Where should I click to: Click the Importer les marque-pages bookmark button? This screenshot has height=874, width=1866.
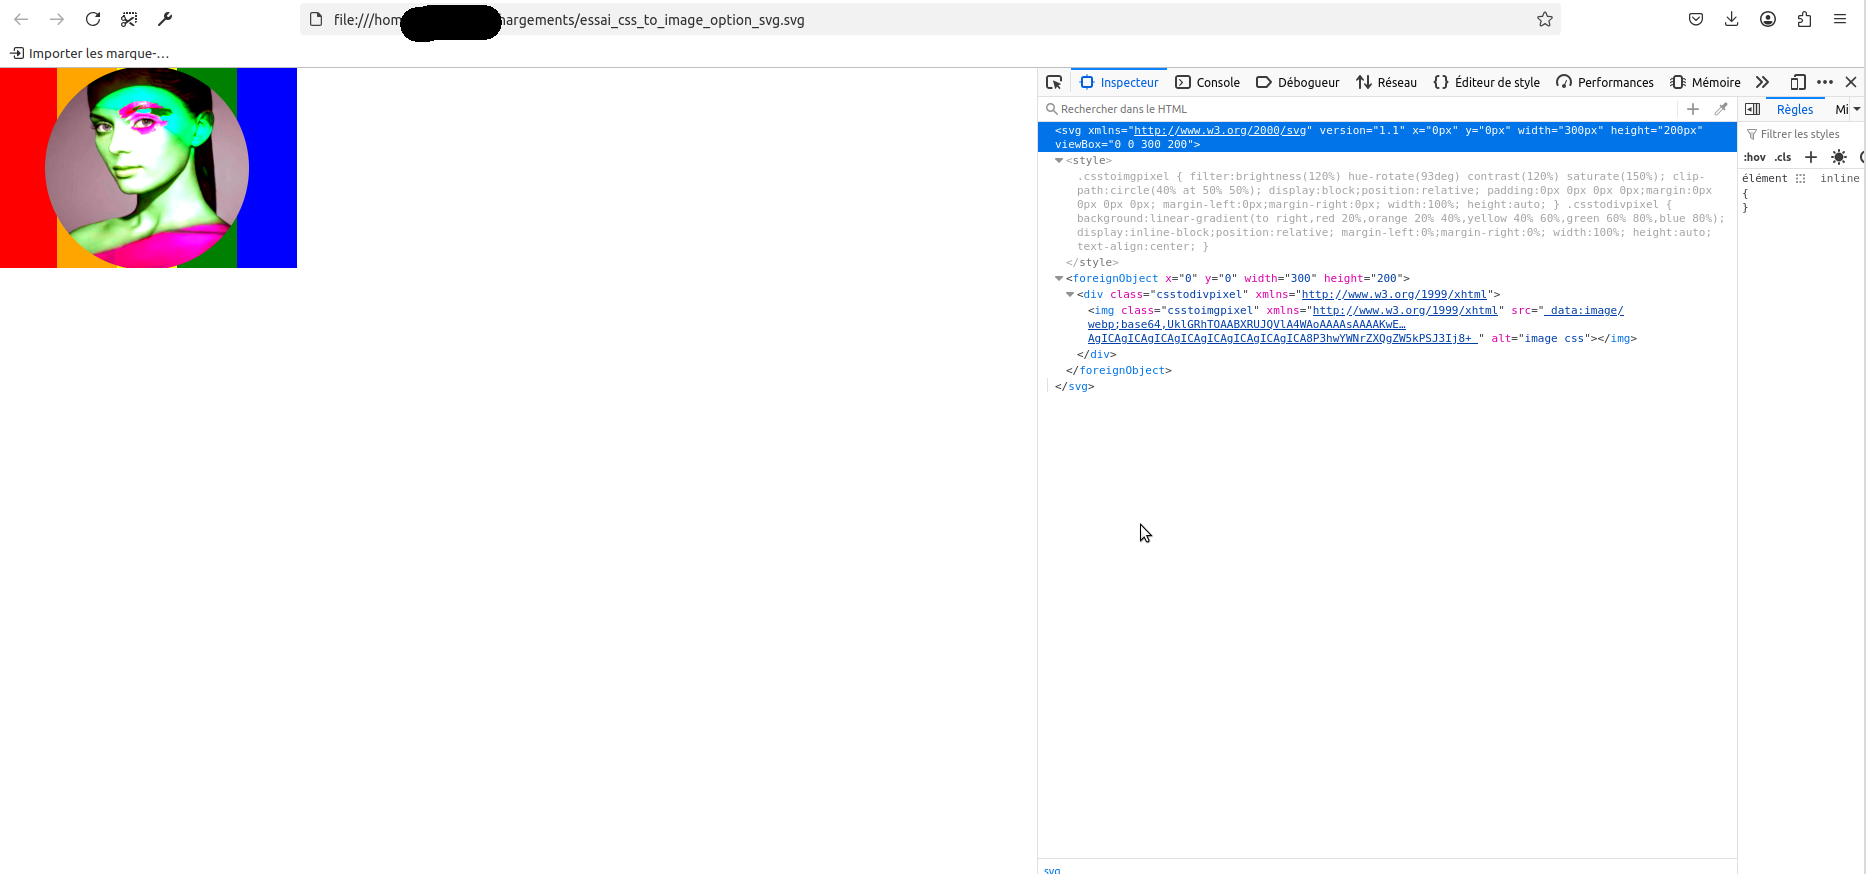90,53
